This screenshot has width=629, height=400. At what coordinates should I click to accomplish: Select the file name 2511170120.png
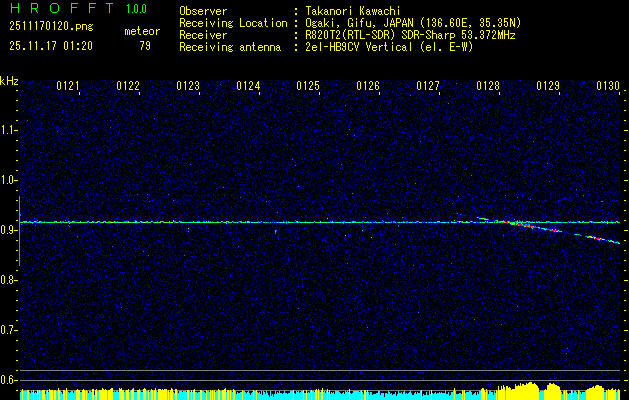point(51,27)
